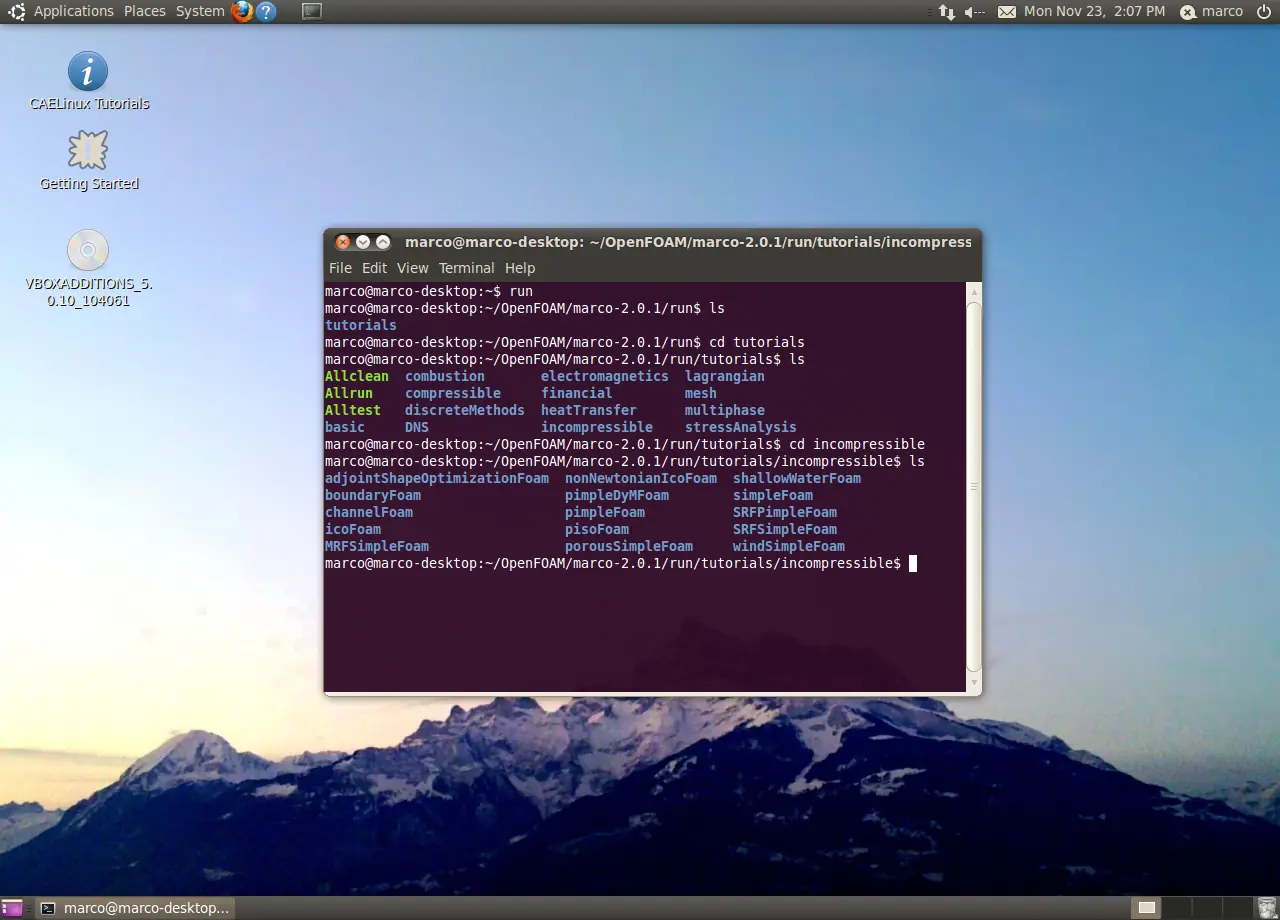1280x920 pixels.
Task: Click the terminal vertical scrollbar
Action: tap(974, 486)
